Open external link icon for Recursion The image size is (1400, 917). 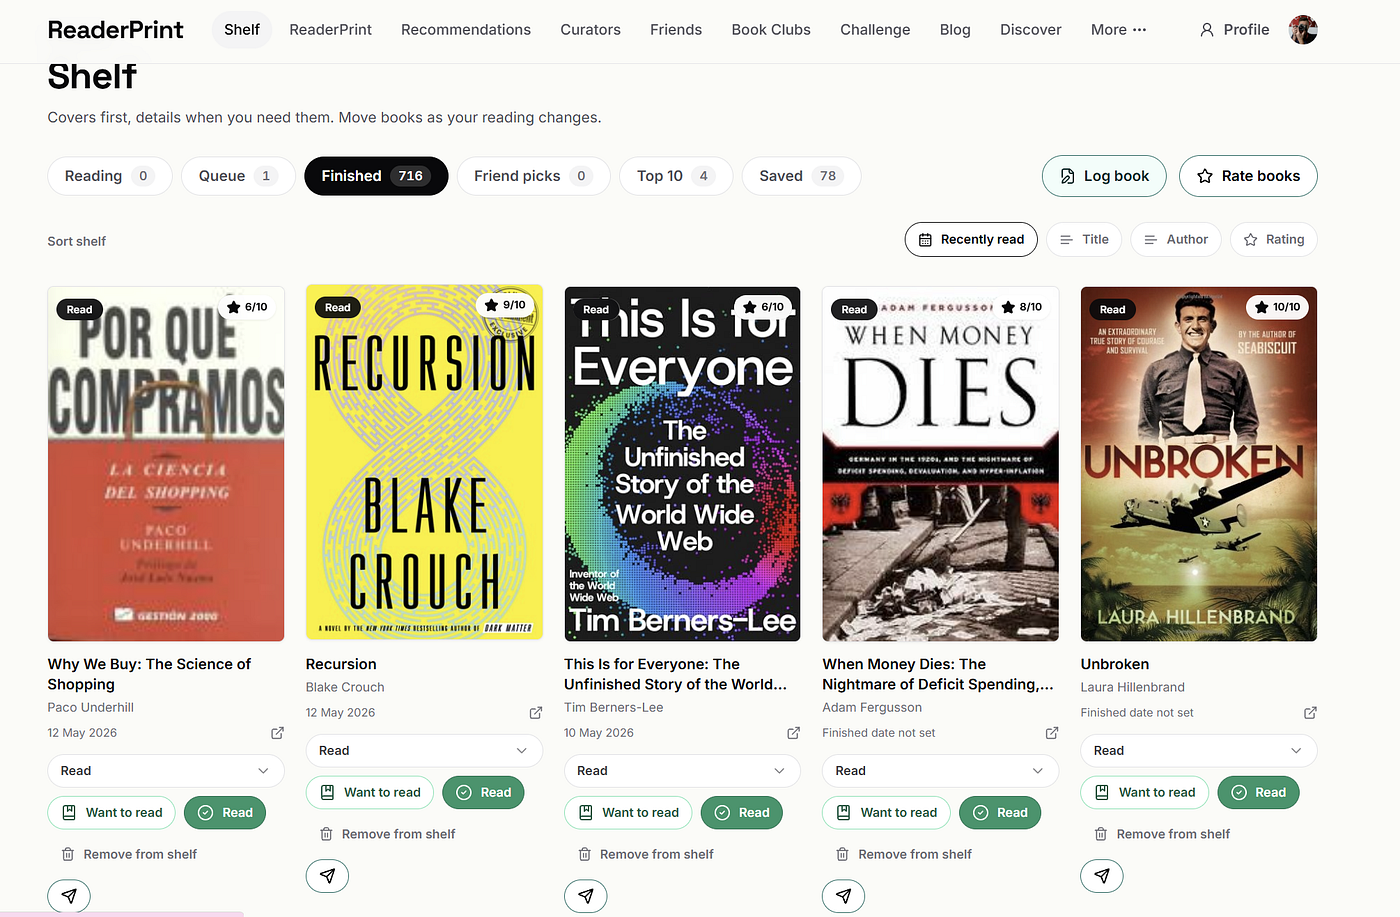[536, 713]
